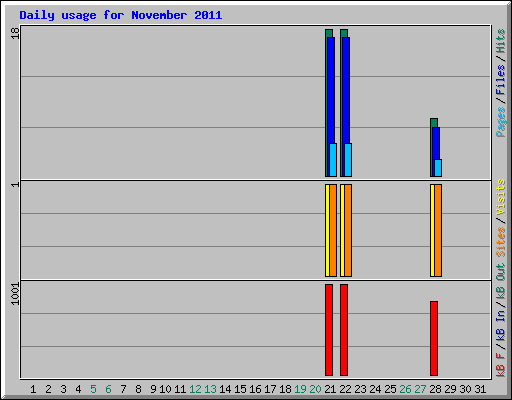Click the yellow Visits bar for day 21

(327, 231)
